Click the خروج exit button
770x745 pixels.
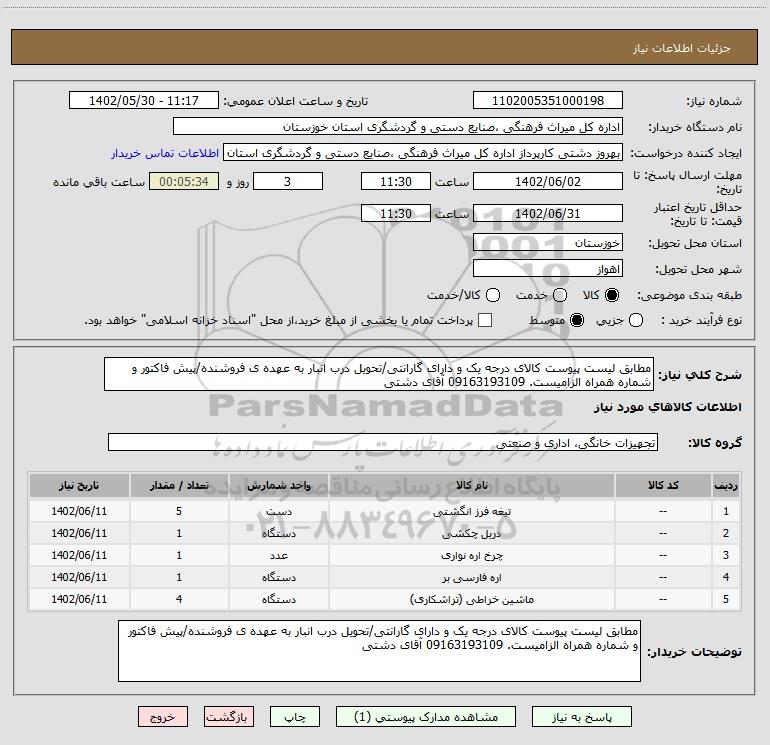point(163,717)
